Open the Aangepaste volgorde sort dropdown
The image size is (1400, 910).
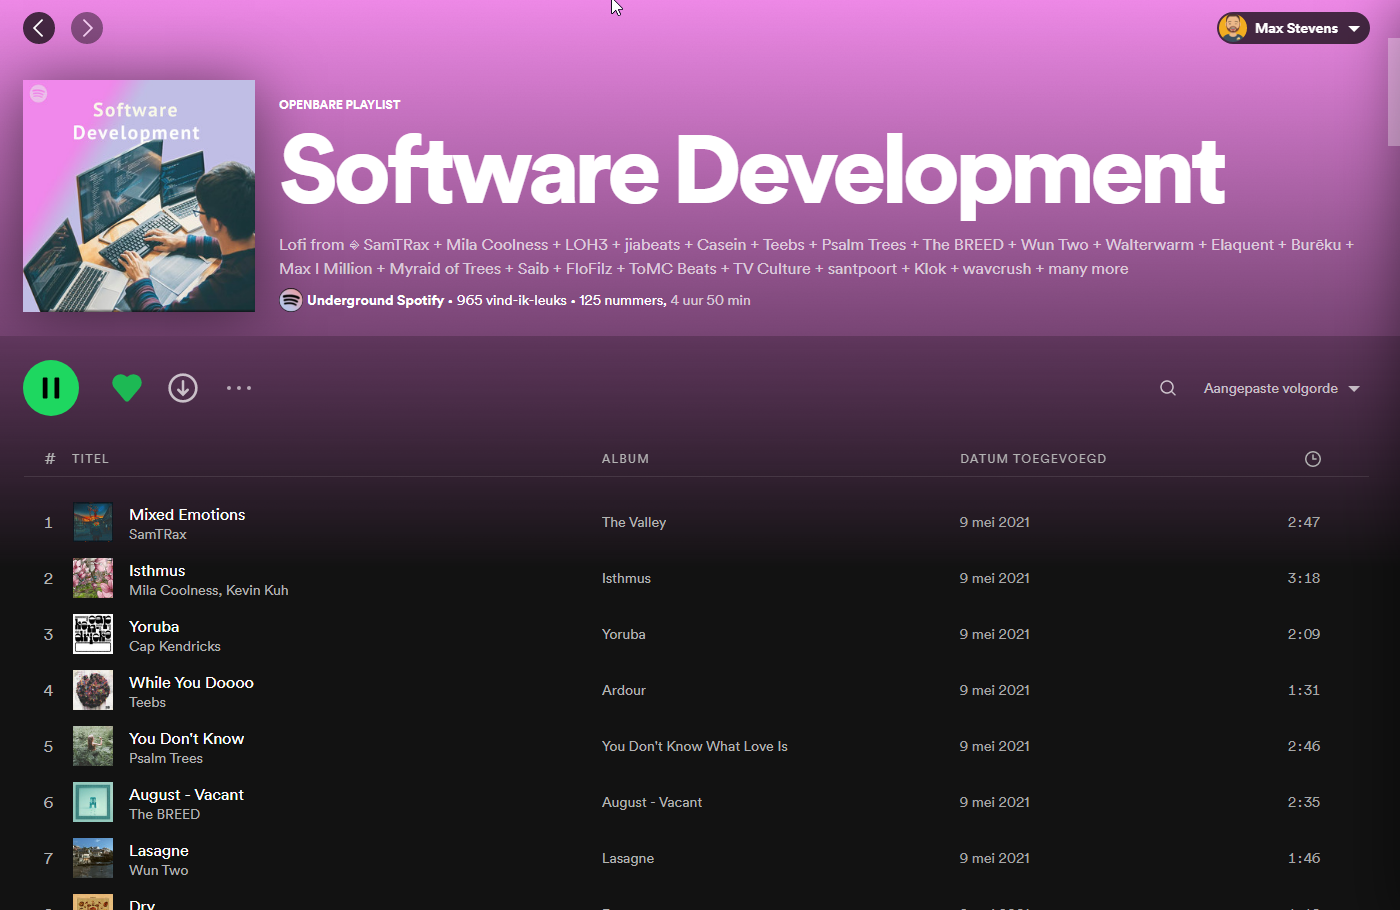pyautogui.click(x=1281, y=388)
